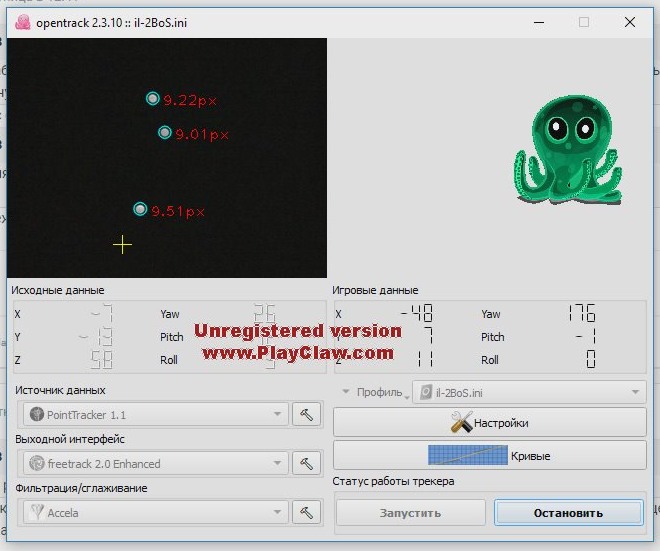The image size is (660, 551).
Task: Click the Исходные данные Z value 58
Action: [101, 360]
